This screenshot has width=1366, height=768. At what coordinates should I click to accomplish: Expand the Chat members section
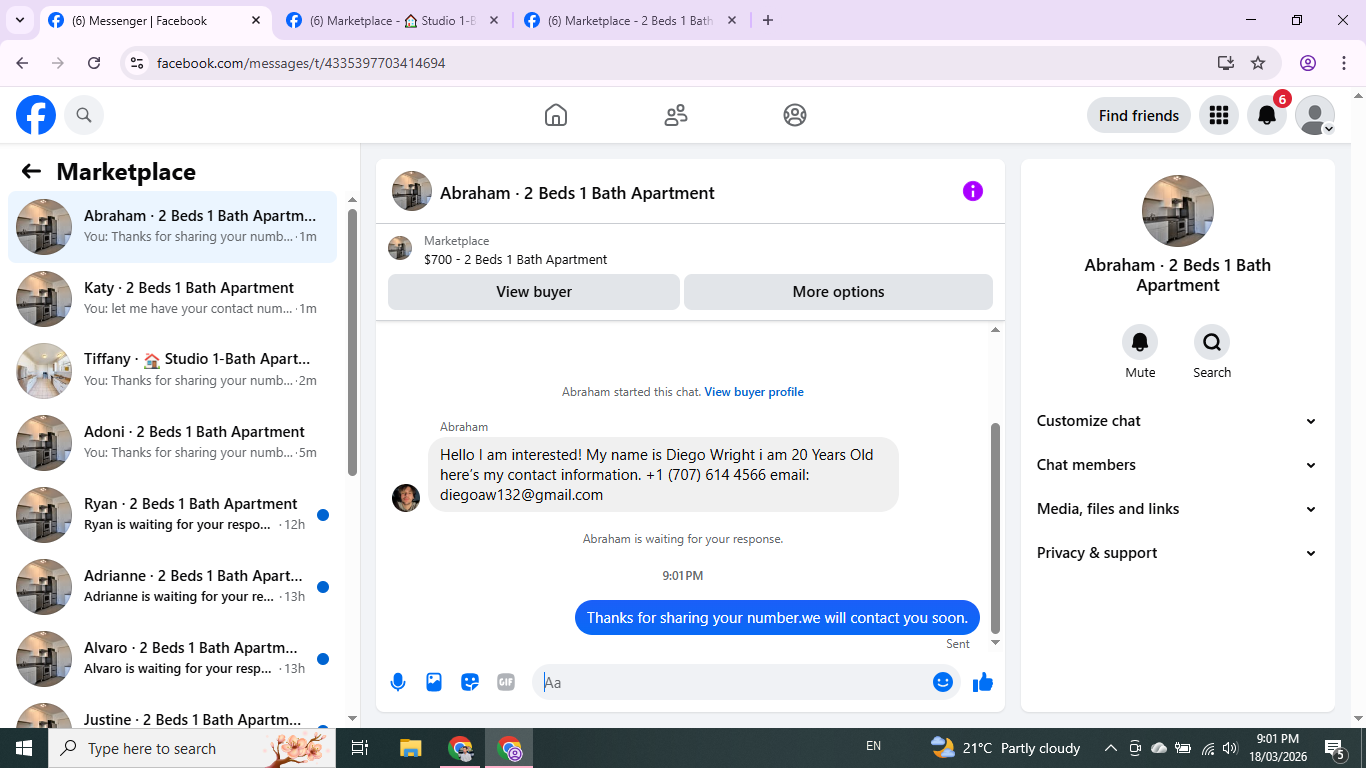coord(1177,465)
